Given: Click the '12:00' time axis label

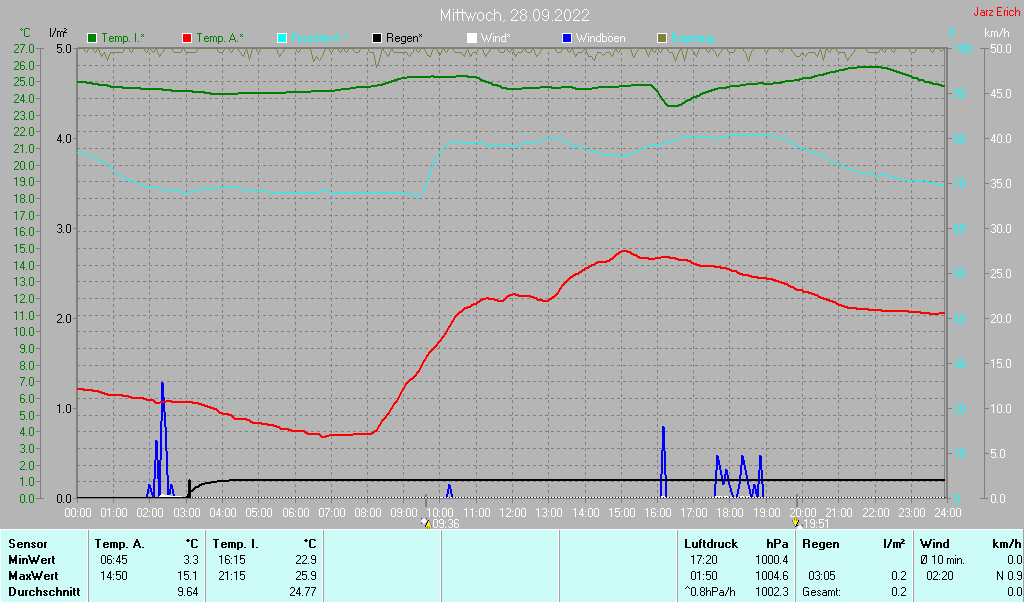Looking at the screenshot, I should [x=512, y=513].
